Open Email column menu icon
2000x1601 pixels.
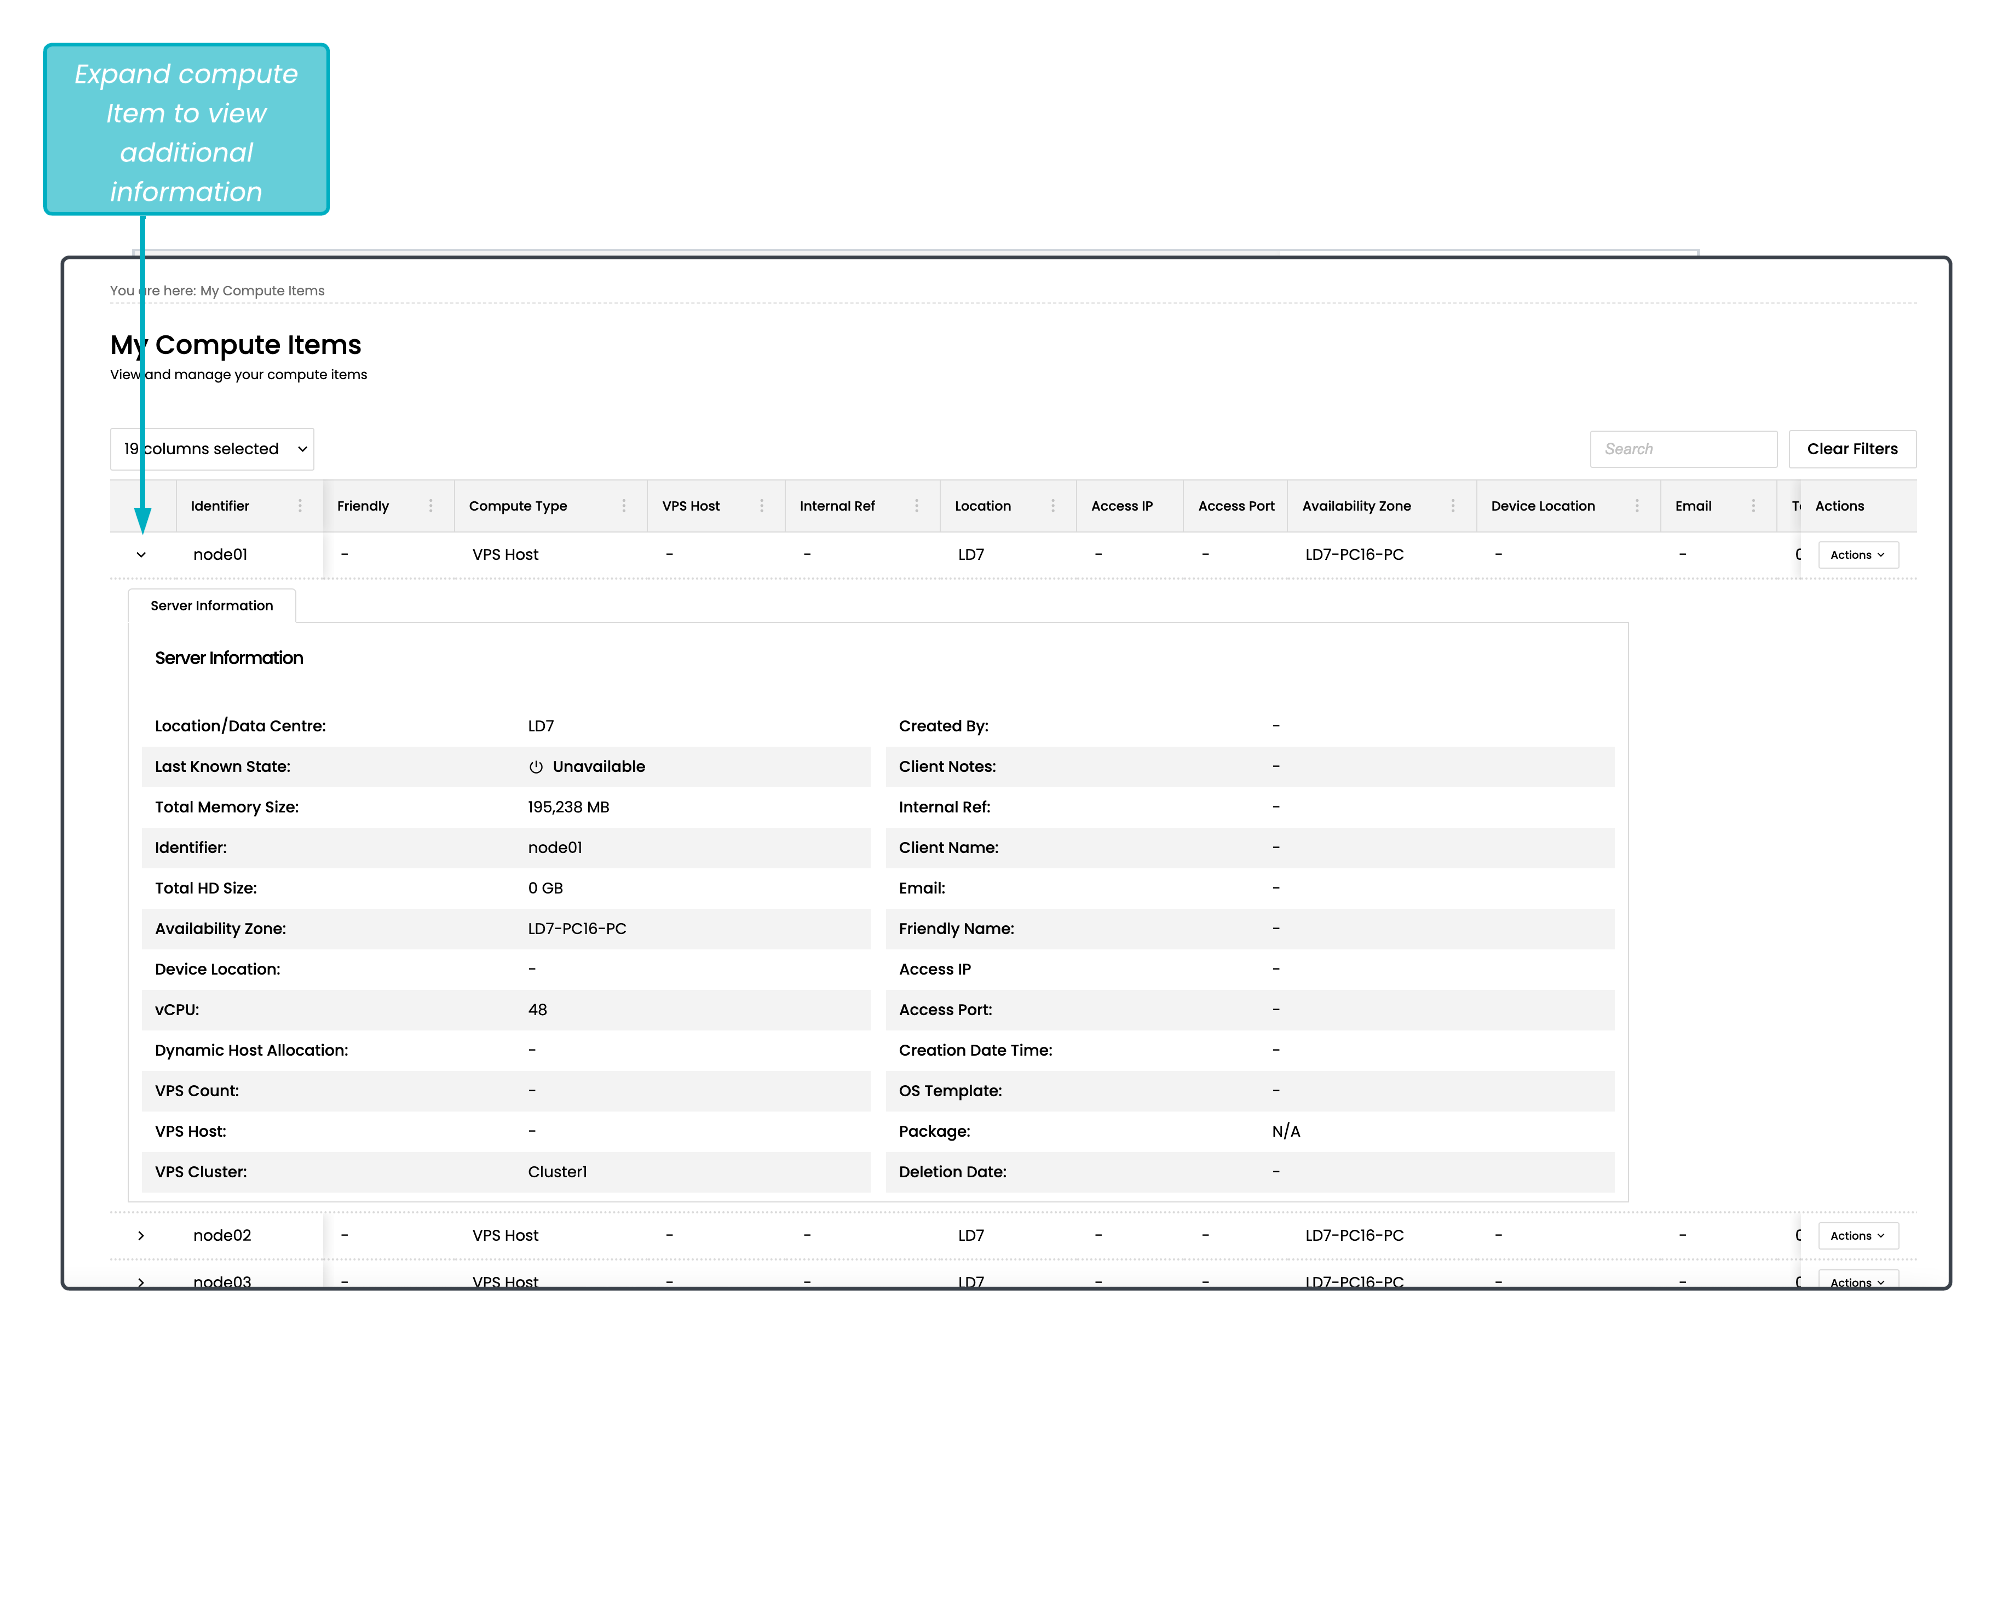[x=1753, y=506]
